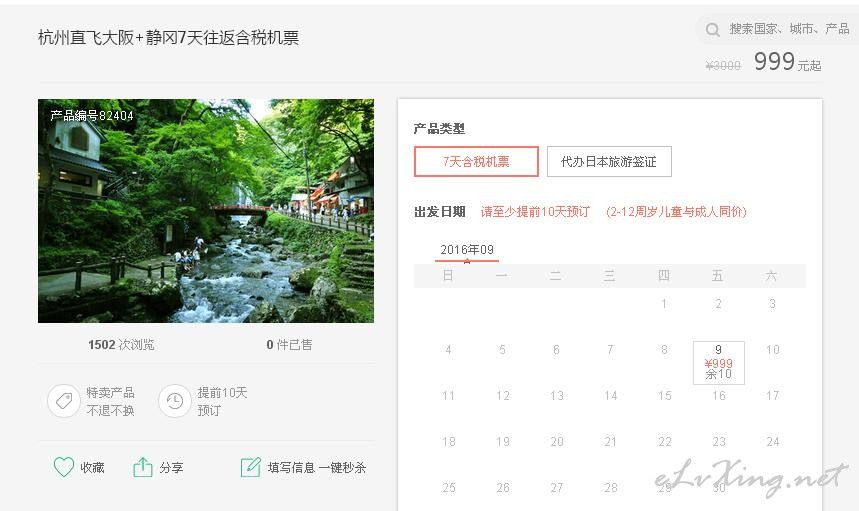The image size is (859, 511).
Task: Click calendar date 18
Action: pos(448,441)
